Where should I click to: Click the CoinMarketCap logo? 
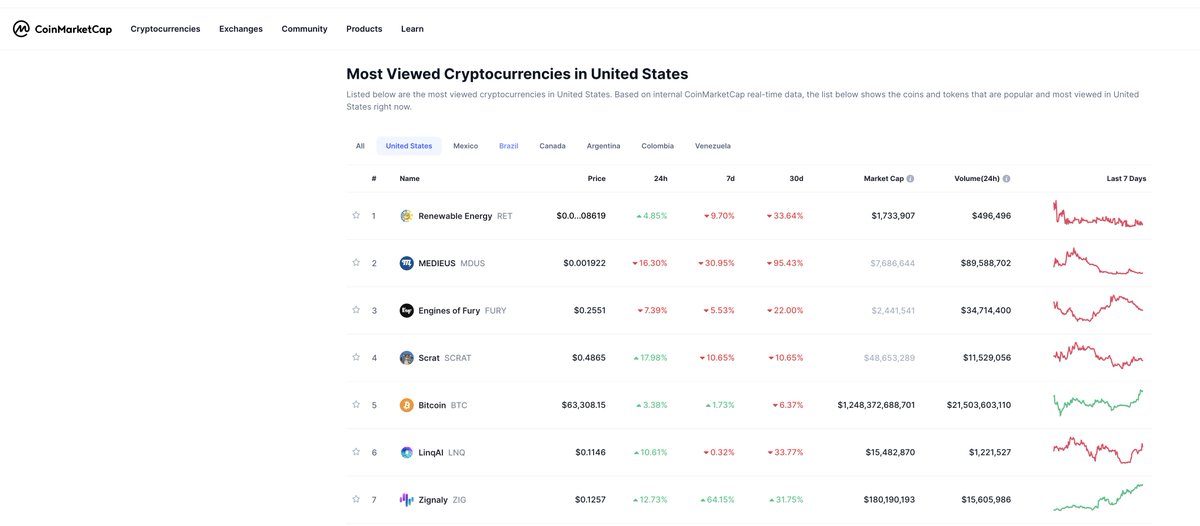coord(62,29)
